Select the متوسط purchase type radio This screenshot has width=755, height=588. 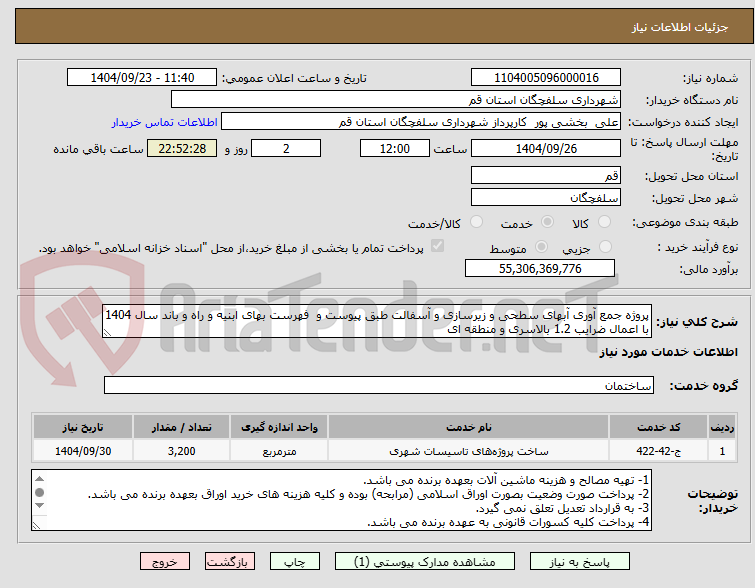click(x=541, y=247)
